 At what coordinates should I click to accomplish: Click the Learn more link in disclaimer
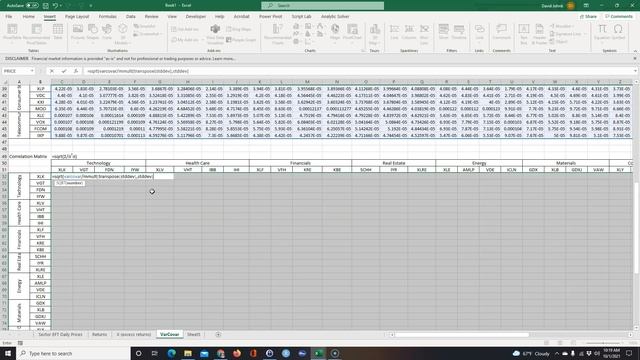click(x=224, y=59)
